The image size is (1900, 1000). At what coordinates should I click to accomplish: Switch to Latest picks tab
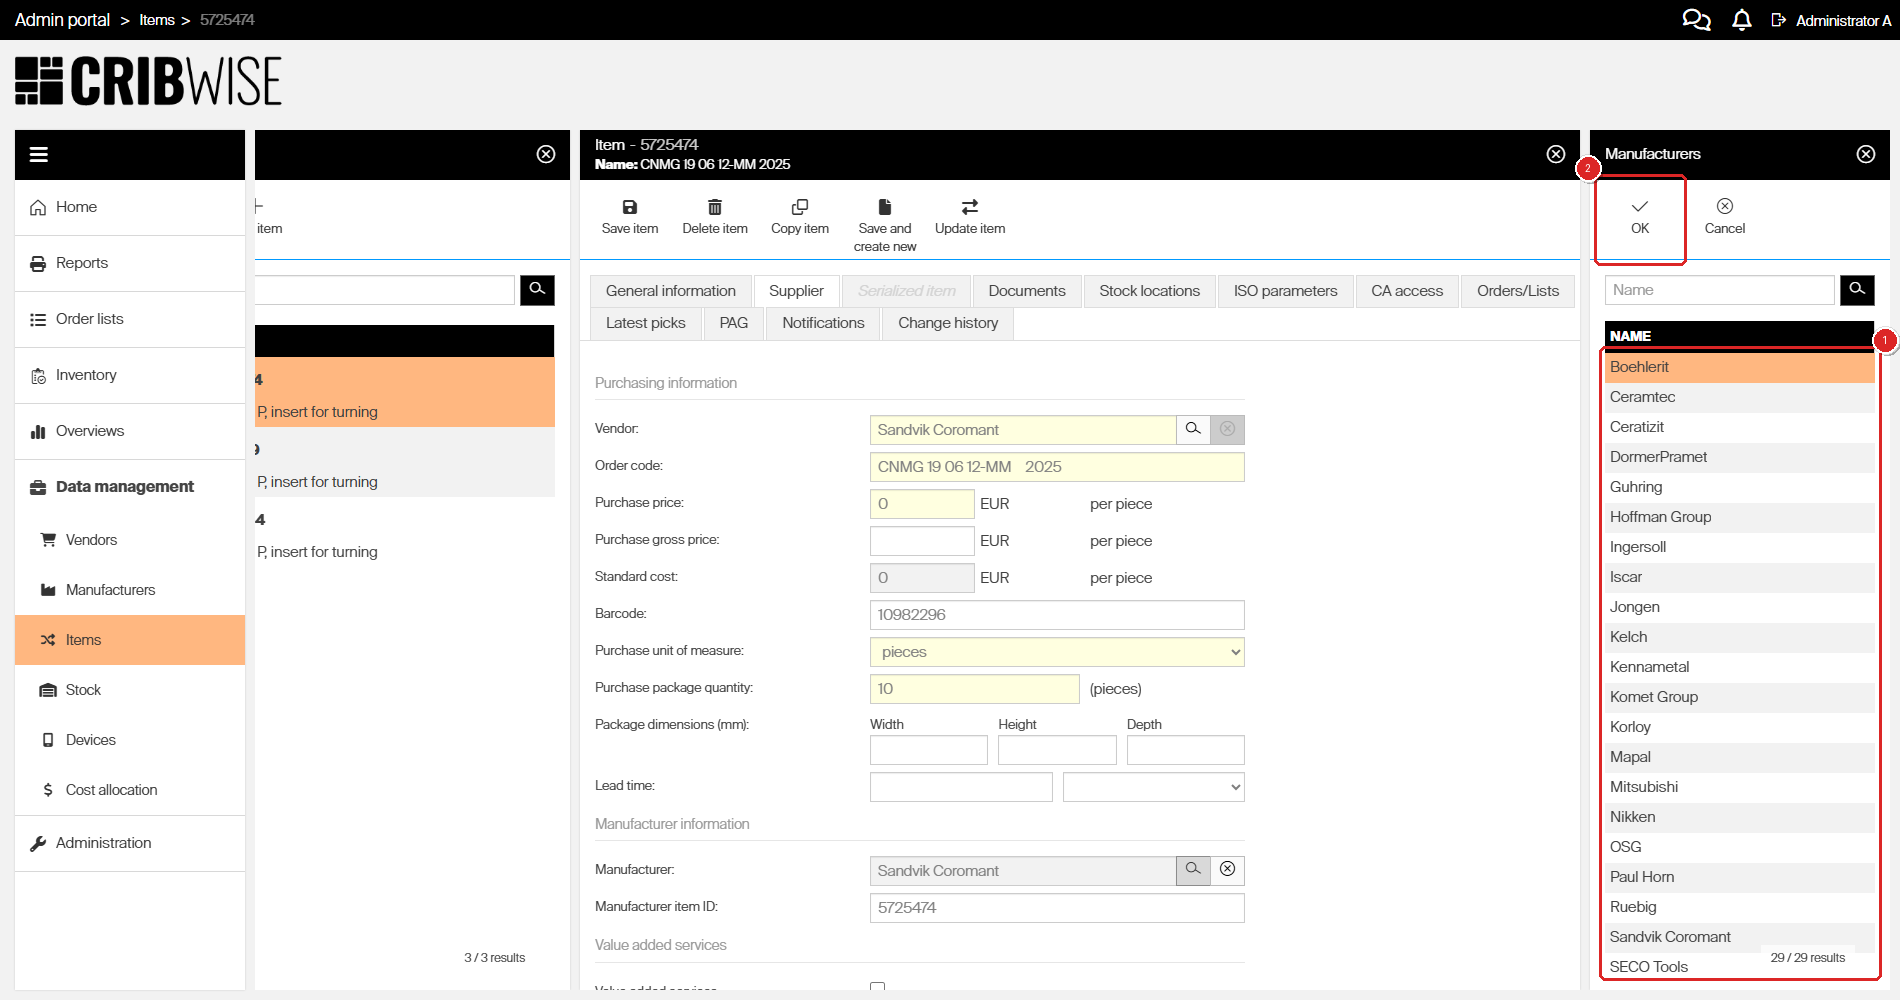click(x=646, y=323)
